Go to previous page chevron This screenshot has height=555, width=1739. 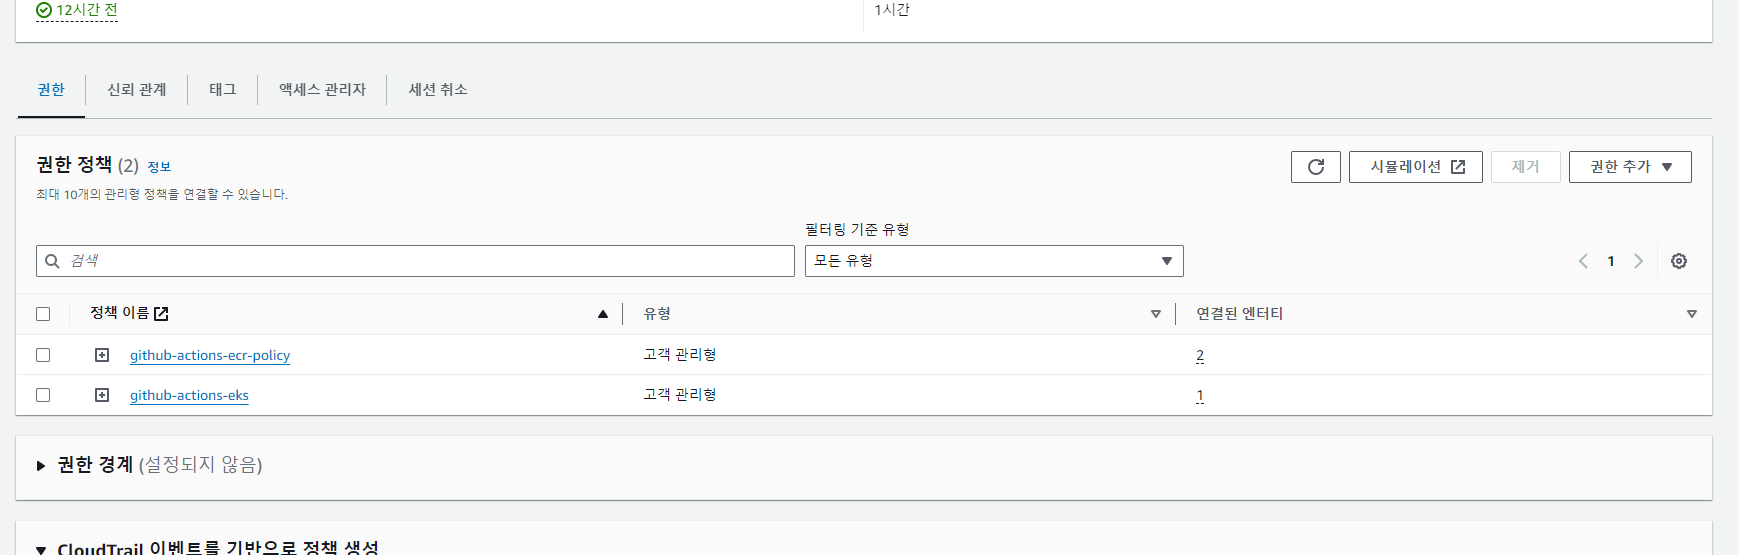click(1583, 261)
